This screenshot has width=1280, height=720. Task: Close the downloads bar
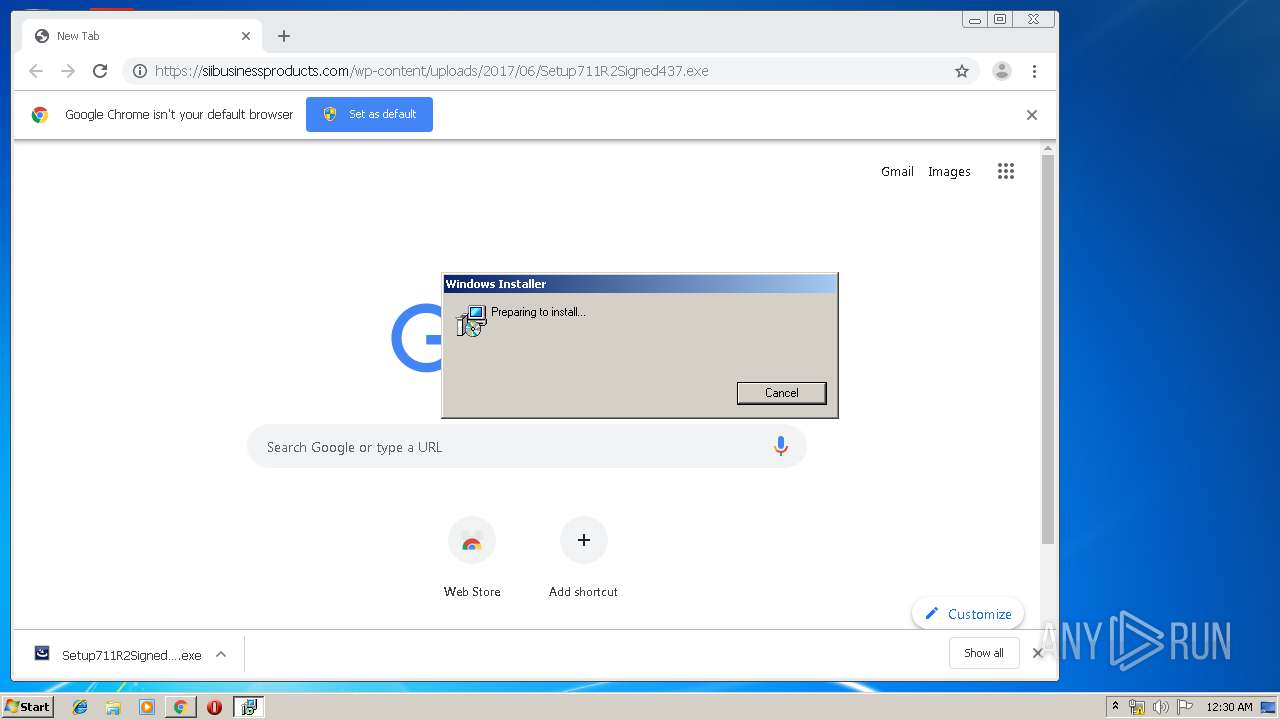pos(1037,653)
